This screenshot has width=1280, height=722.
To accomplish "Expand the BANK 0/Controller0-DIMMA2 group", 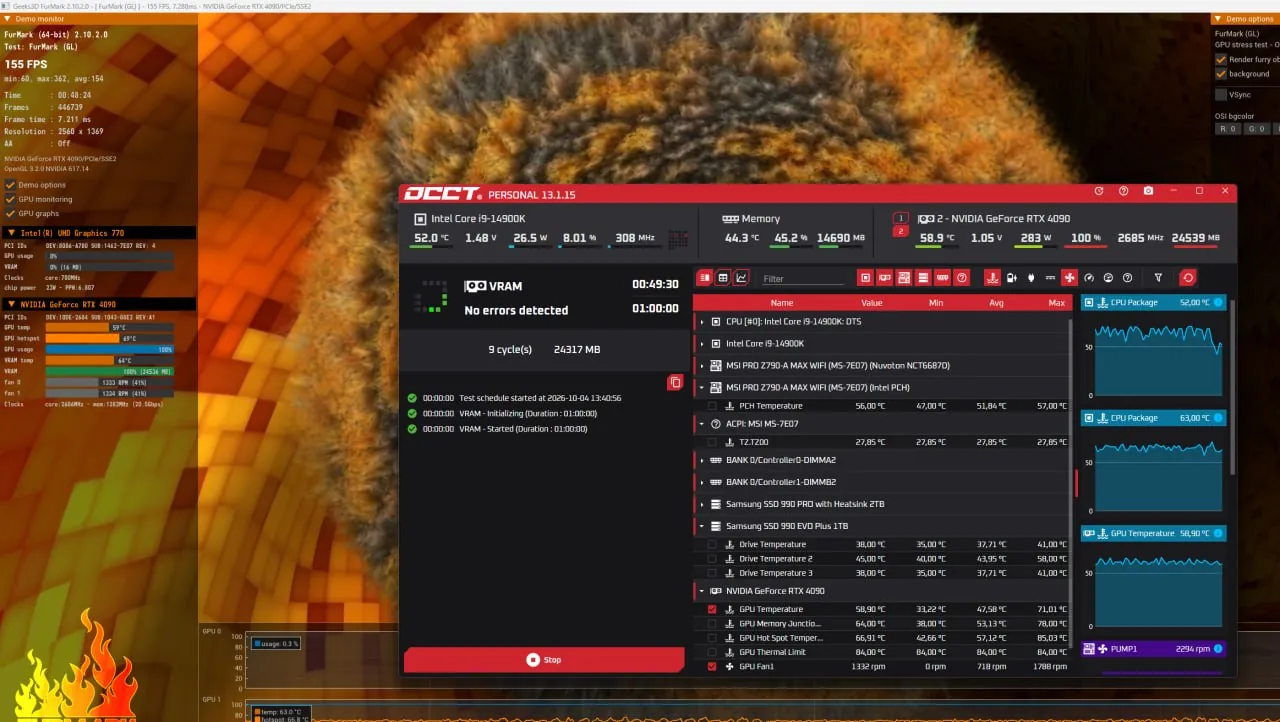I will pyautogui.click(x=702, y=460).
